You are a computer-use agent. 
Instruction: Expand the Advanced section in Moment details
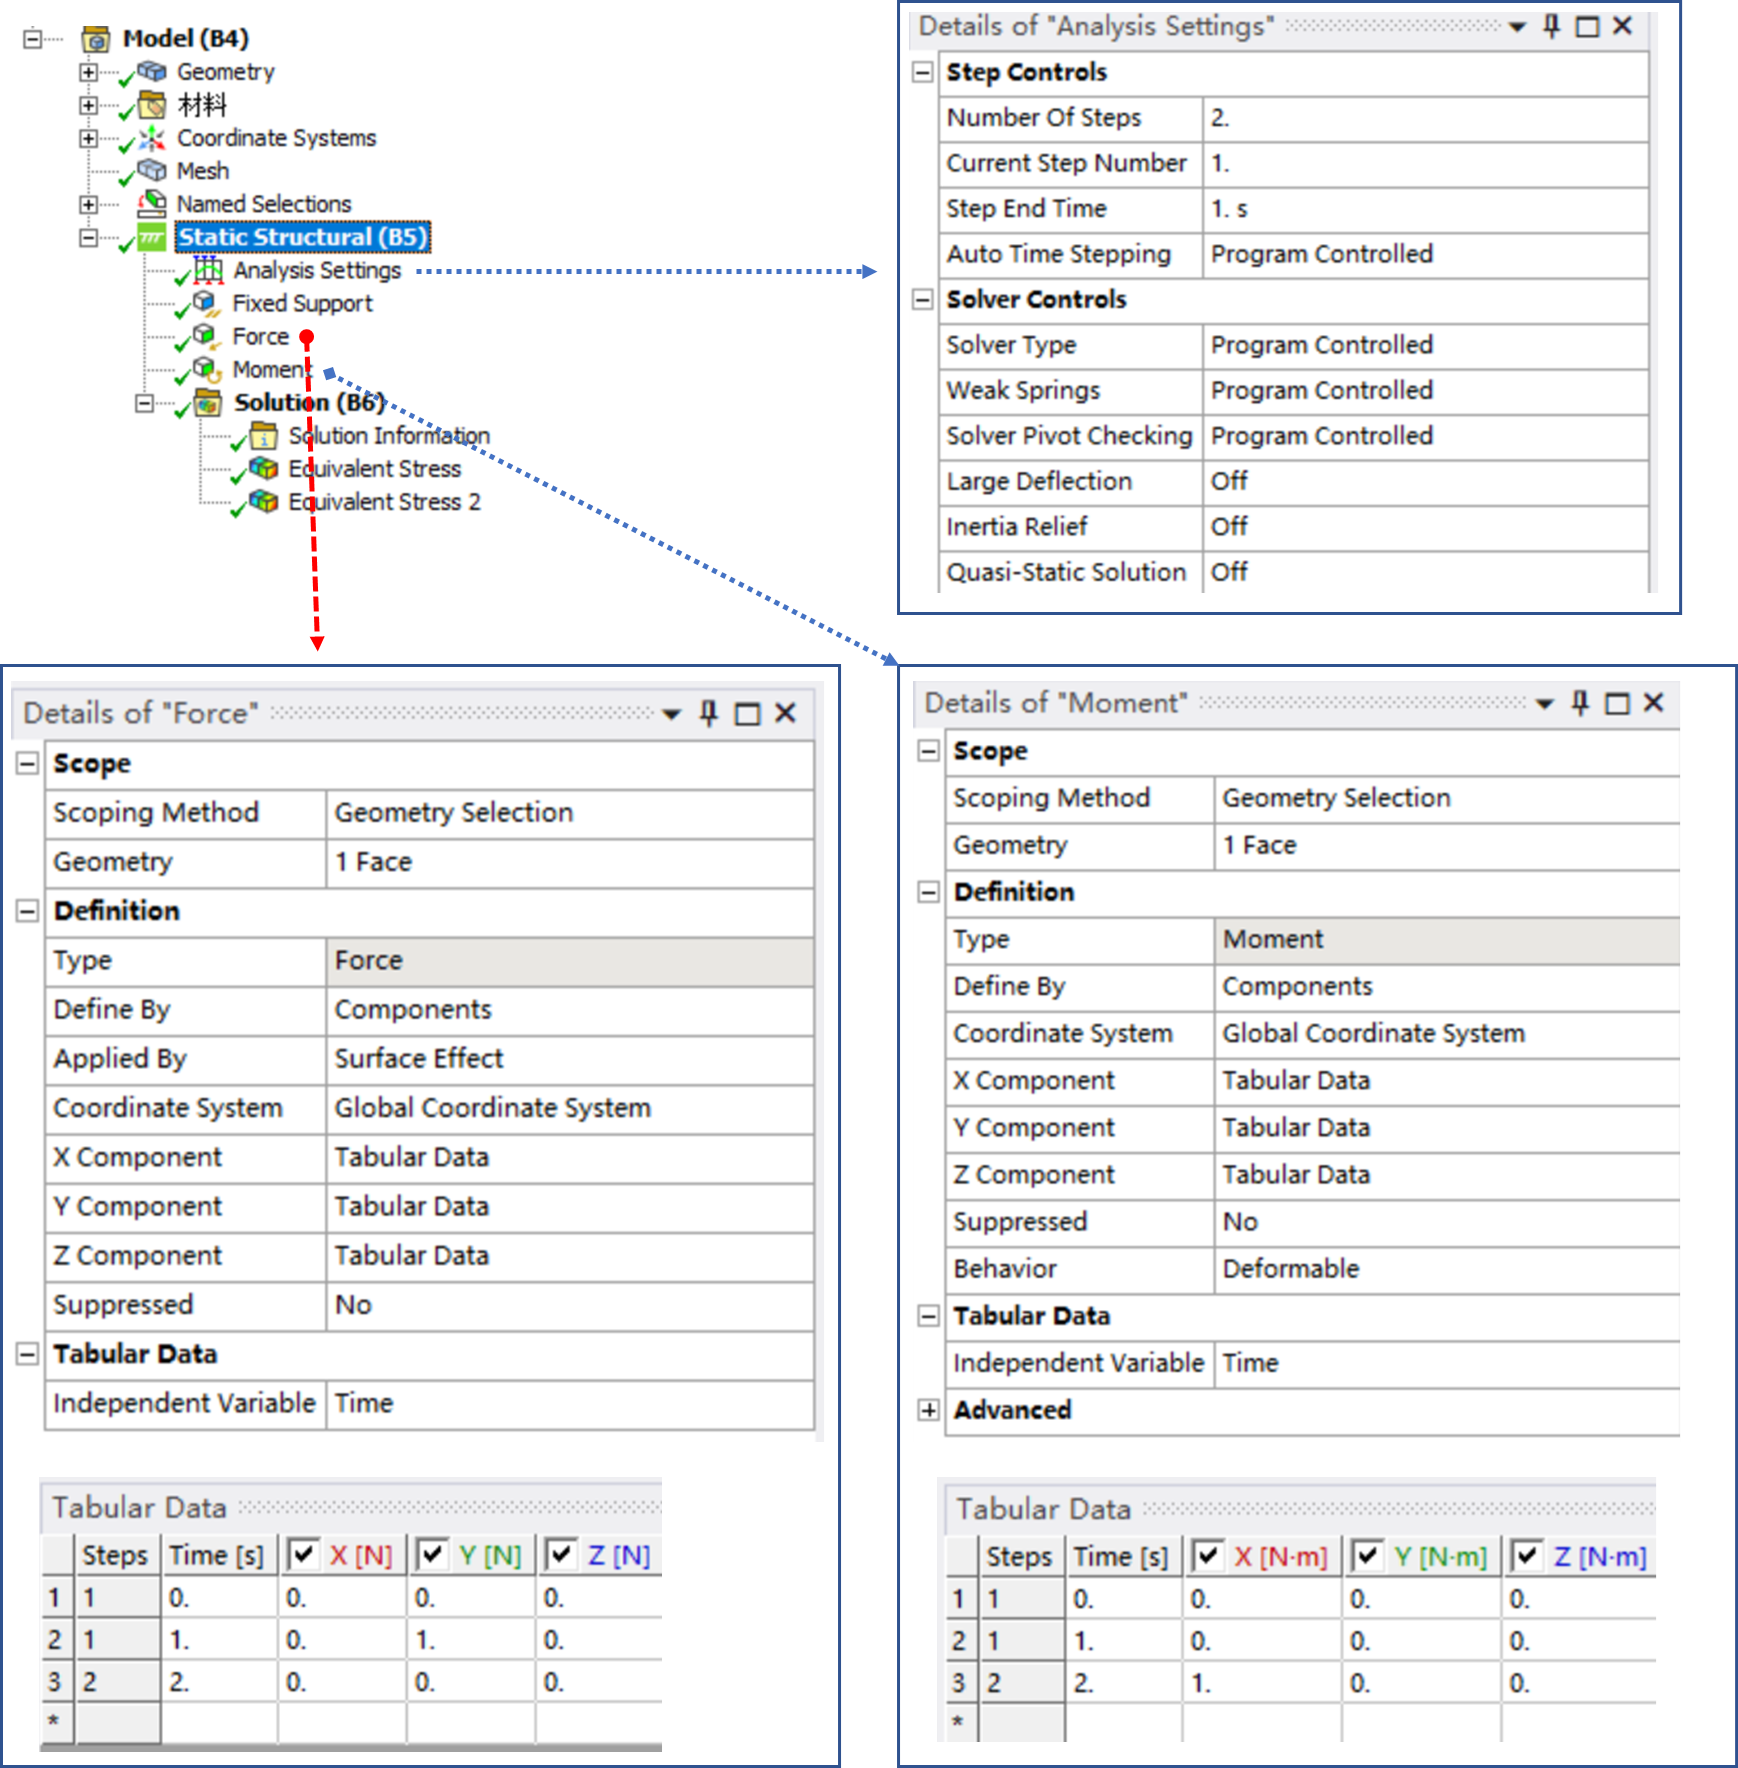click(929, 1410)
